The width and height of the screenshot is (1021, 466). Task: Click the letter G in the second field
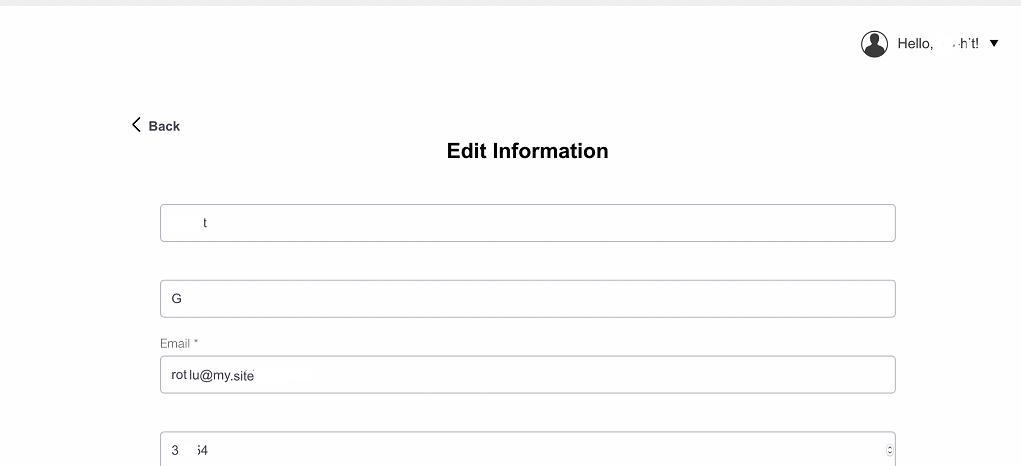[177, 299]
